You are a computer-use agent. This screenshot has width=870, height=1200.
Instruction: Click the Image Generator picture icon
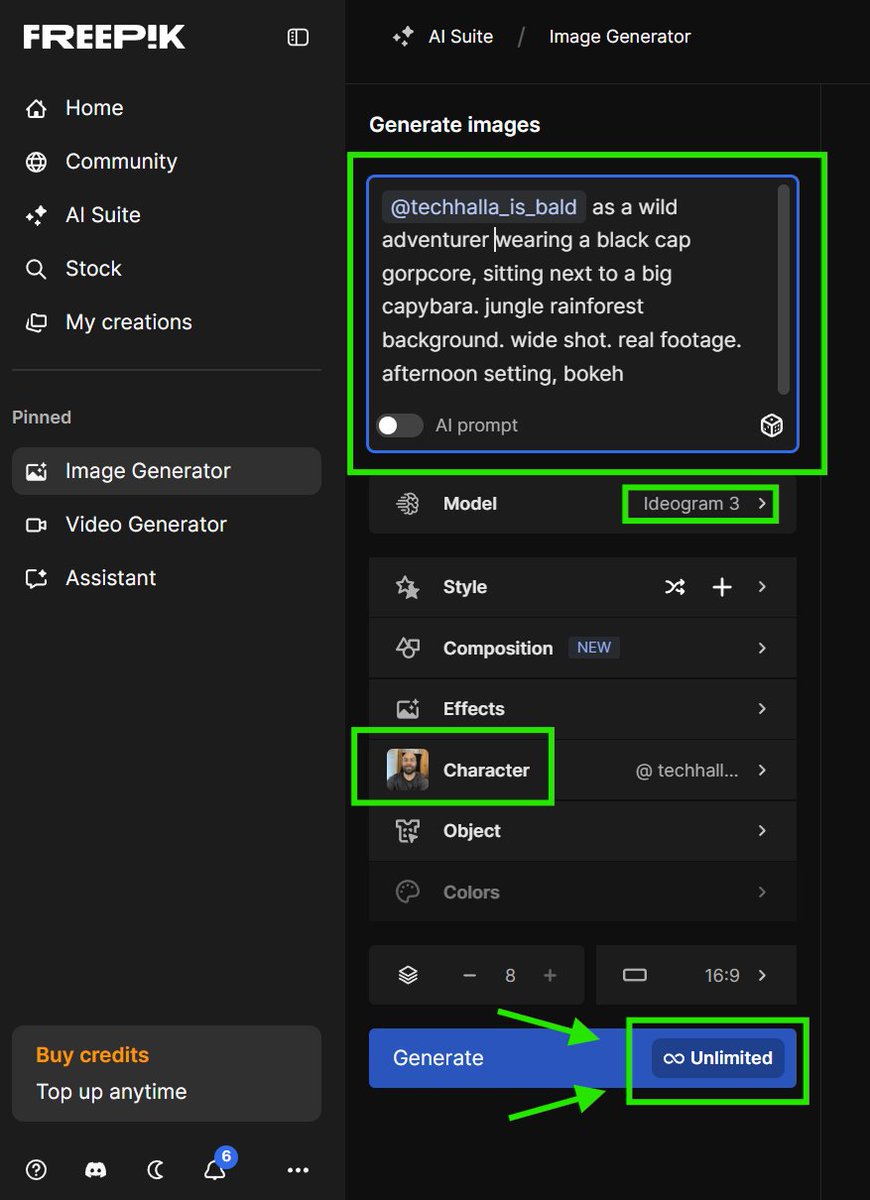click(36, 471)
